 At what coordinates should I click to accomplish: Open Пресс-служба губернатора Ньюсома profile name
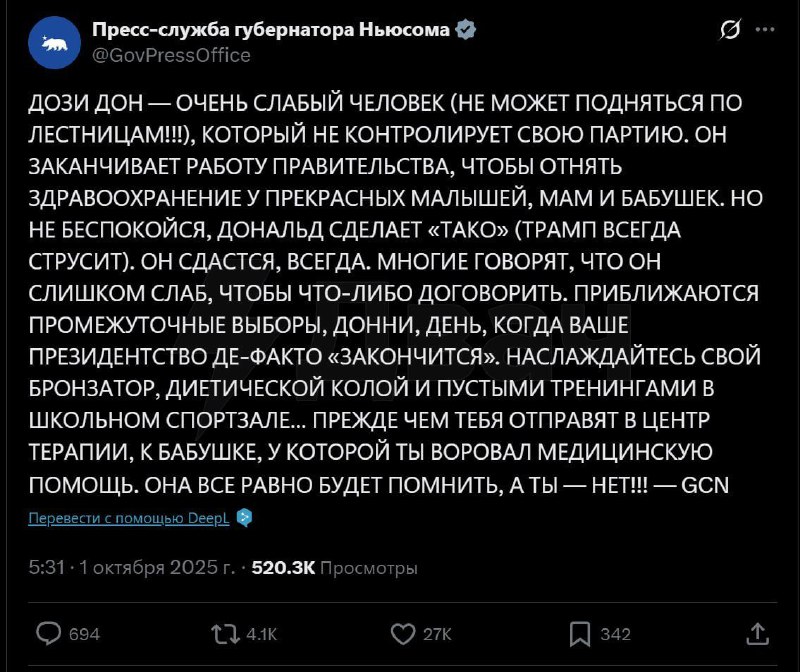270,30
